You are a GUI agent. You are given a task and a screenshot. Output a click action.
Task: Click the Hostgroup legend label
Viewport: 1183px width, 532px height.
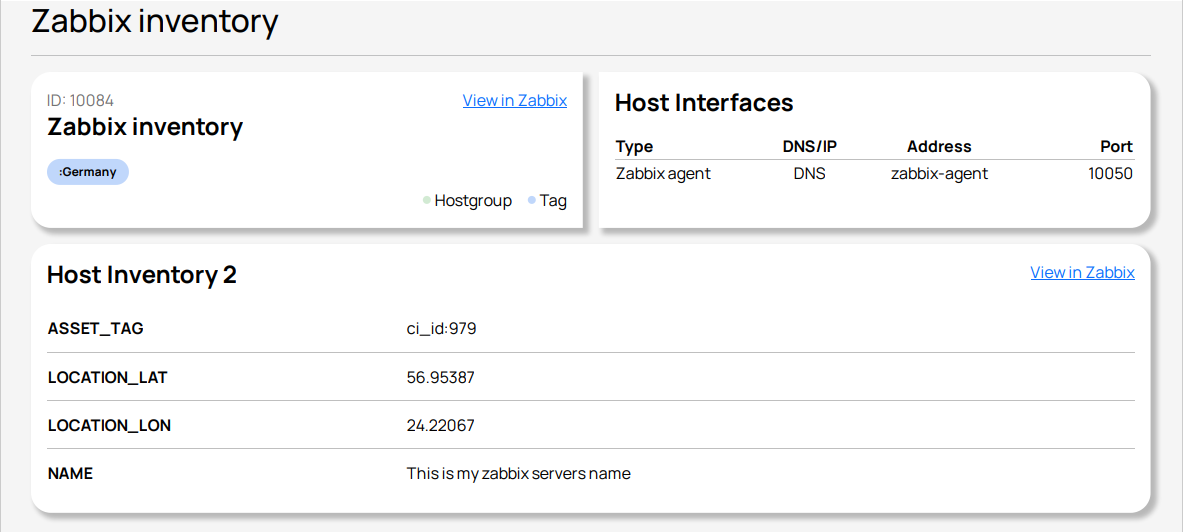[473, 201]
